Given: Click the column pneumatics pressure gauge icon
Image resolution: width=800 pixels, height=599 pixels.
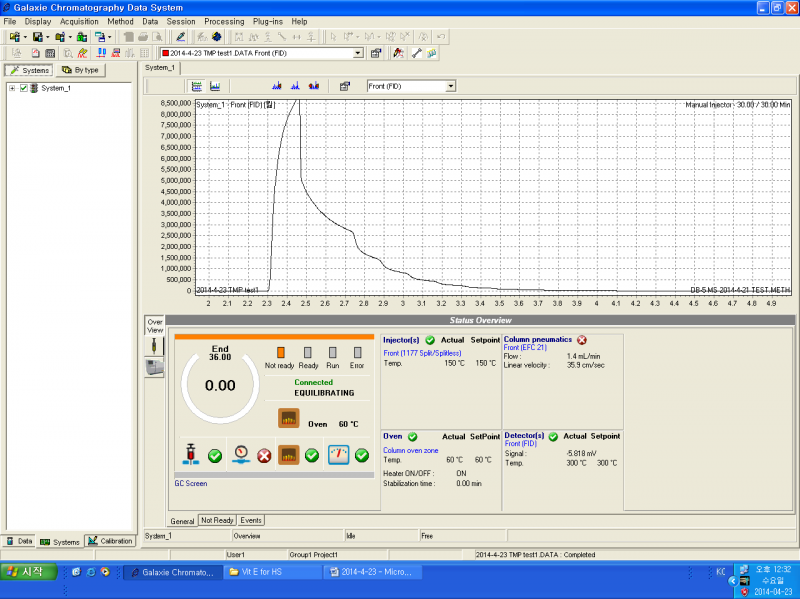Looking at the screenshot, I should click(240, 454).
